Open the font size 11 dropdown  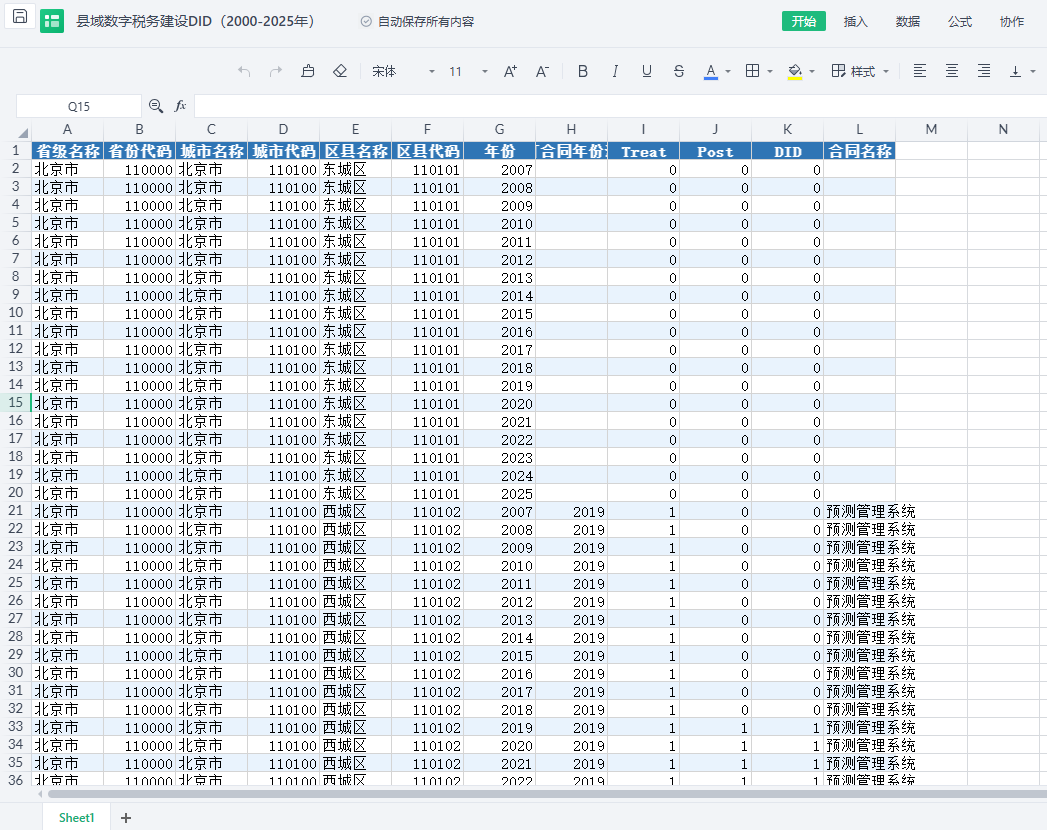coord(468,71)
